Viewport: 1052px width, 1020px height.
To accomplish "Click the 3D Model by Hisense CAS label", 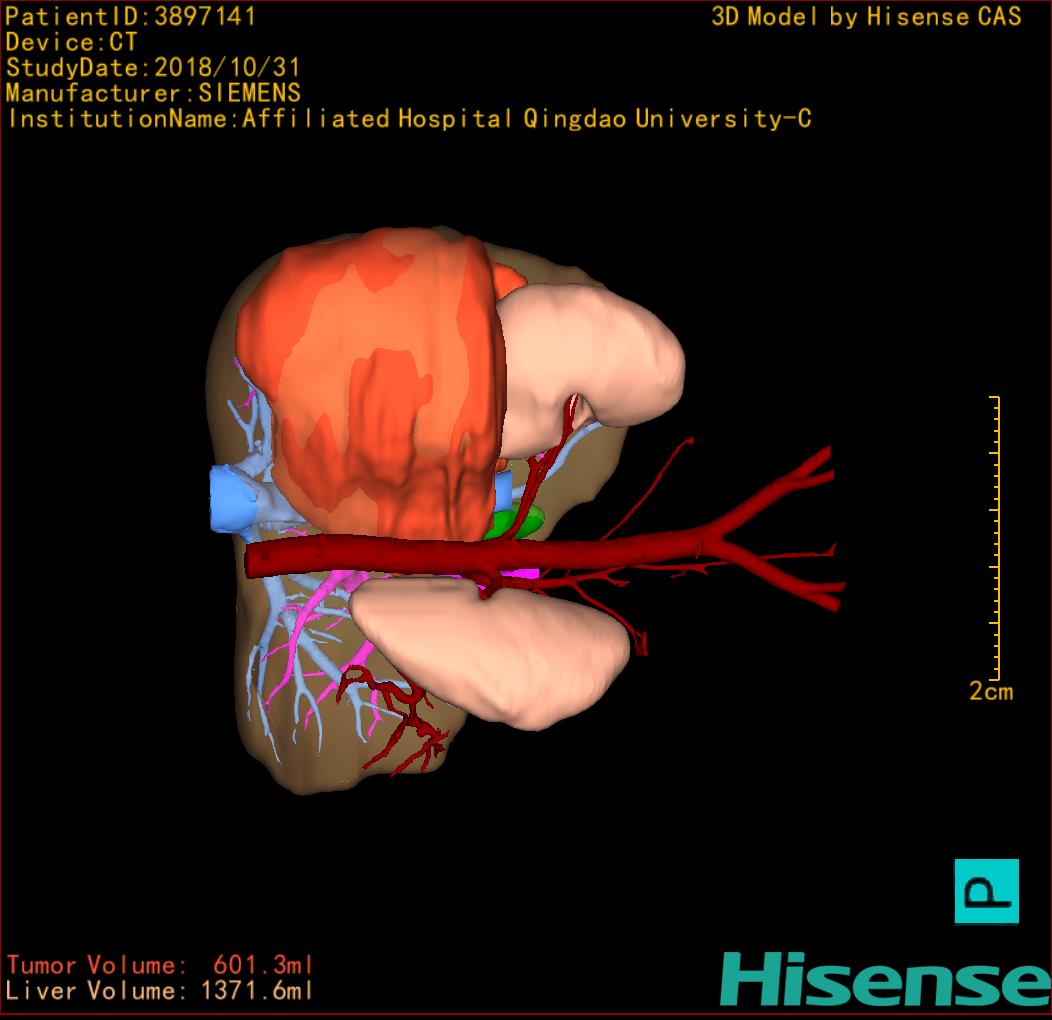I will click(866, 16).
